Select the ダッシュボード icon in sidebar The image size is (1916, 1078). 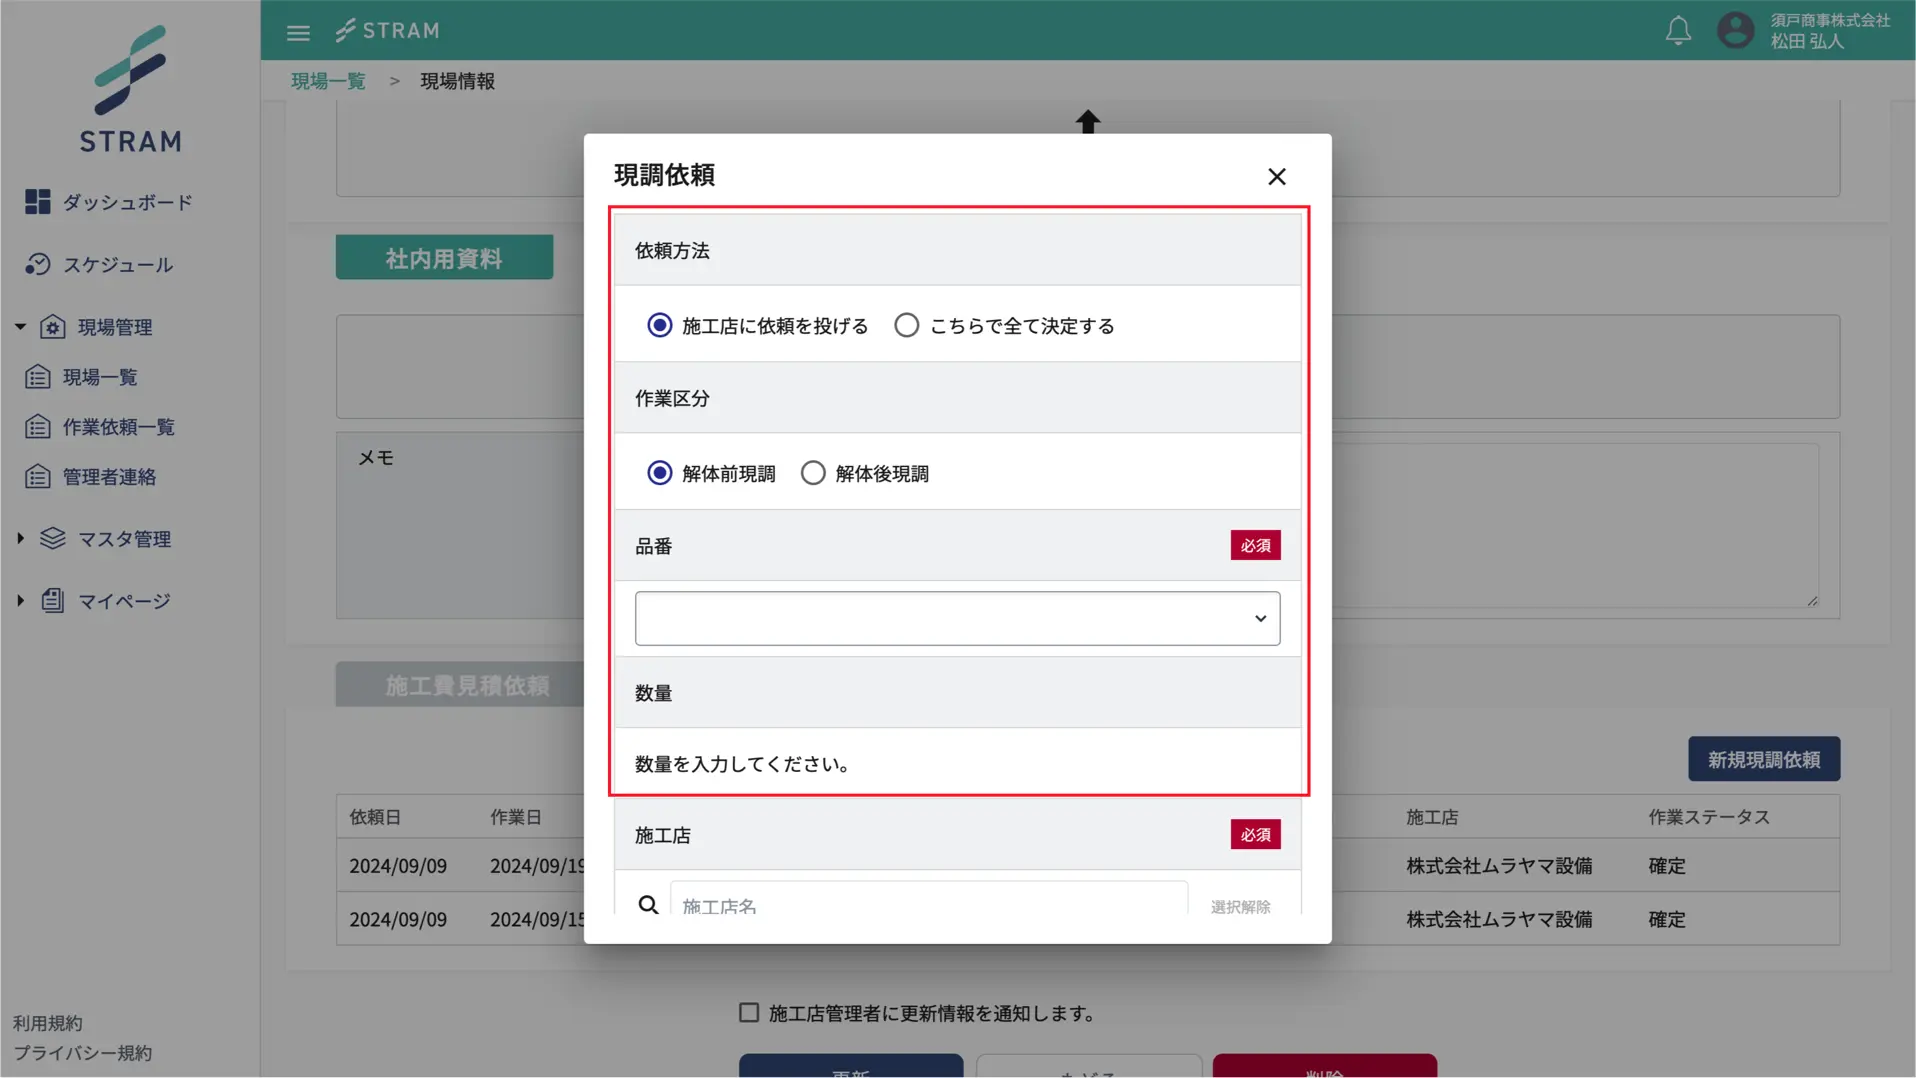click(x=37, y=202)
